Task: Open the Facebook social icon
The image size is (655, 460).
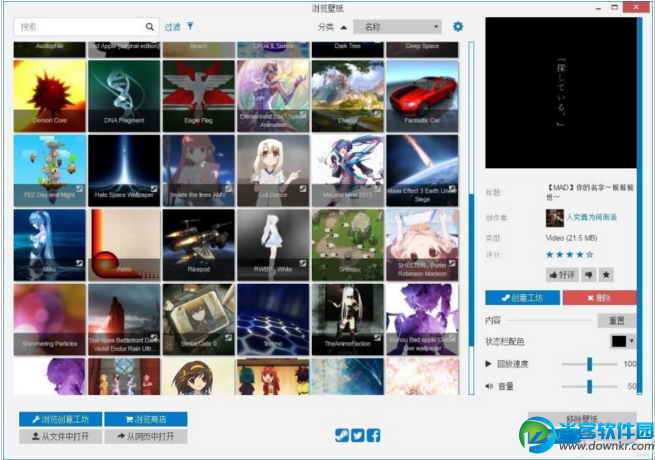Action: tap(373, 435)
